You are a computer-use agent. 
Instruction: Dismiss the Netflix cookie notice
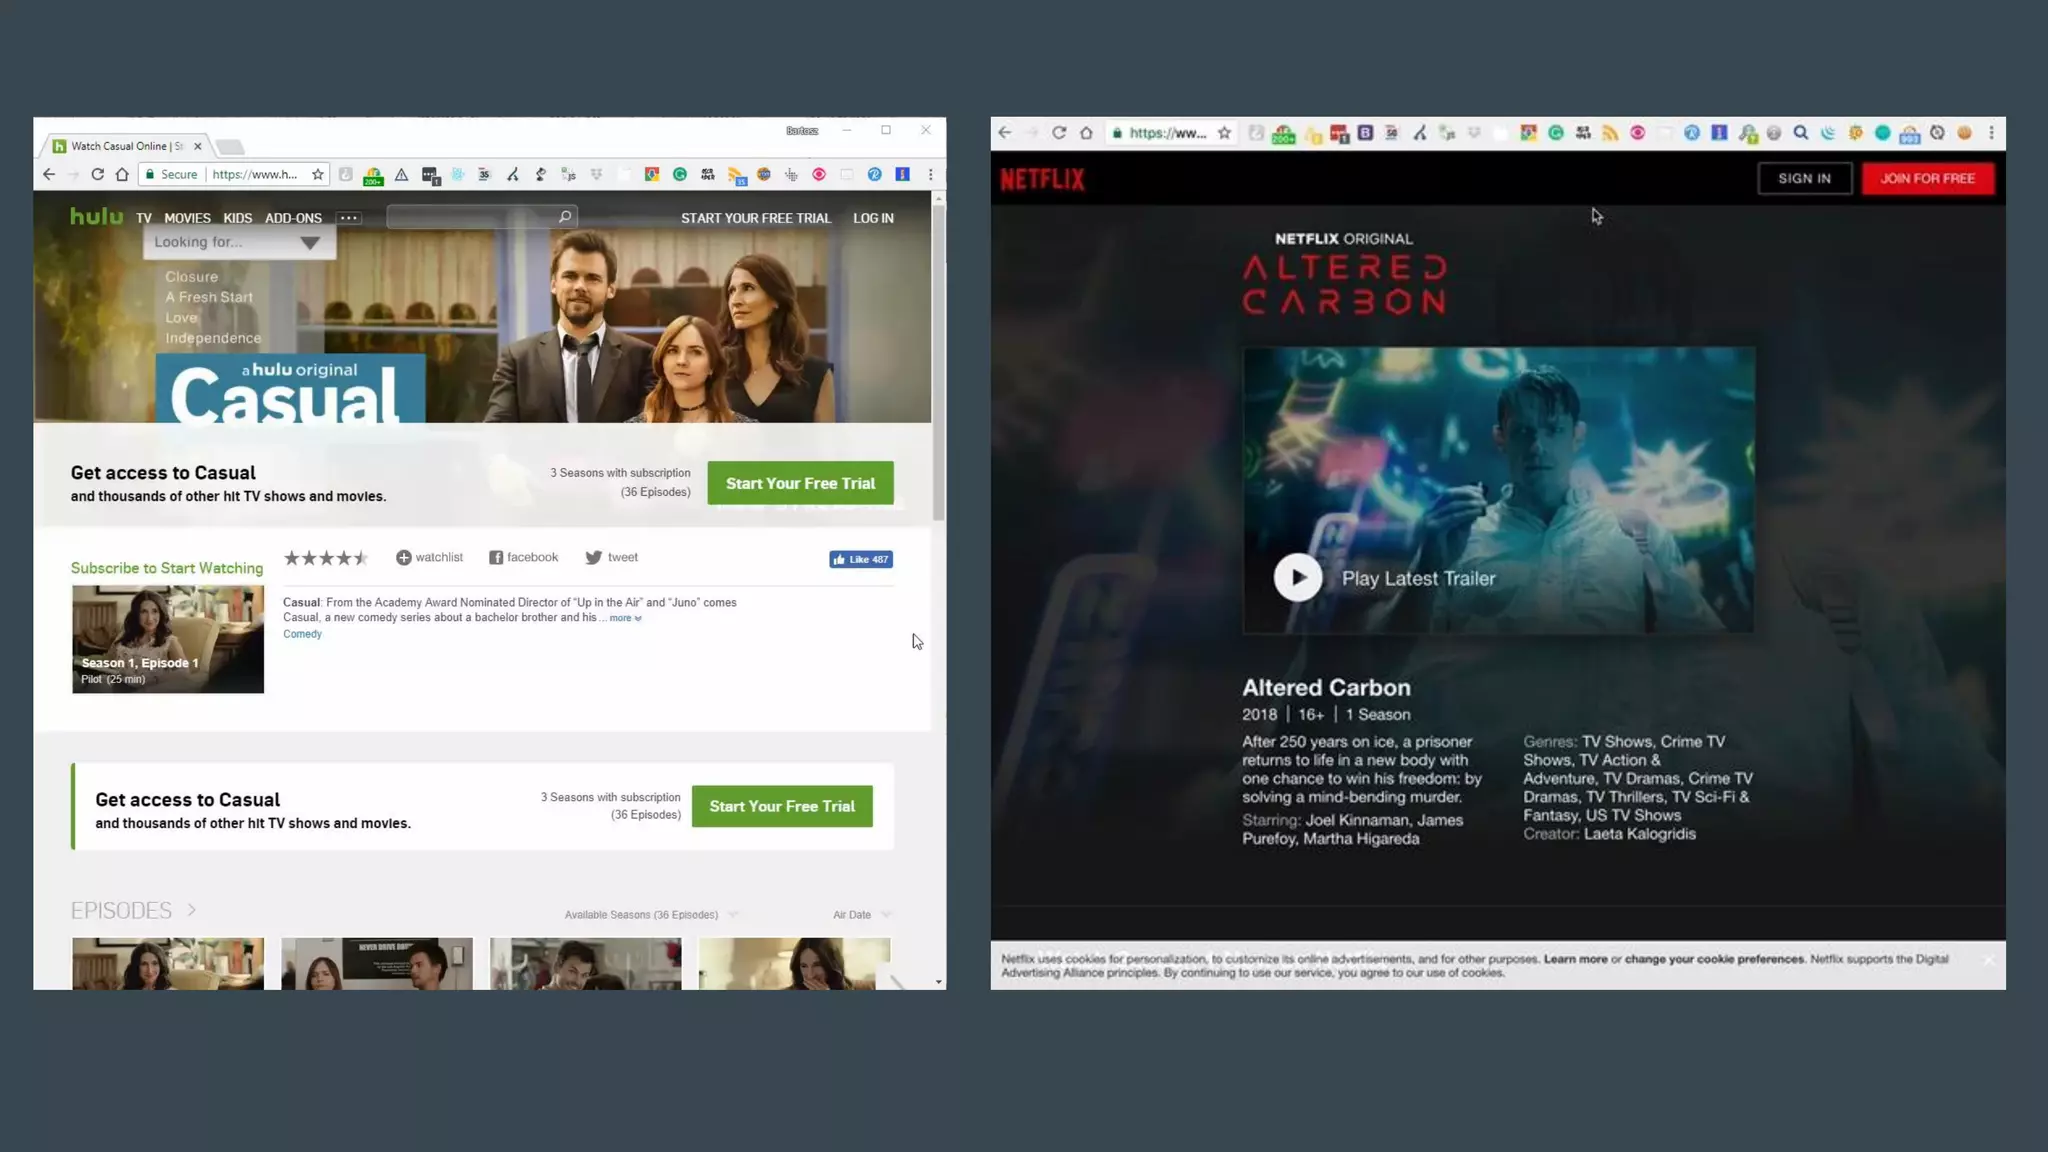click(1989, 960)
